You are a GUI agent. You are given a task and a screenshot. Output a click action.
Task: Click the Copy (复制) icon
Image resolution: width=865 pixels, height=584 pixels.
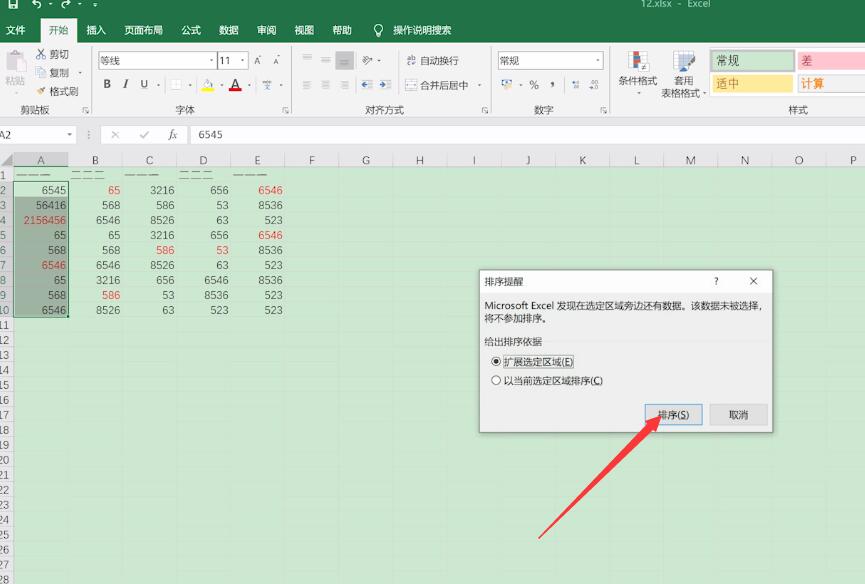41,72
